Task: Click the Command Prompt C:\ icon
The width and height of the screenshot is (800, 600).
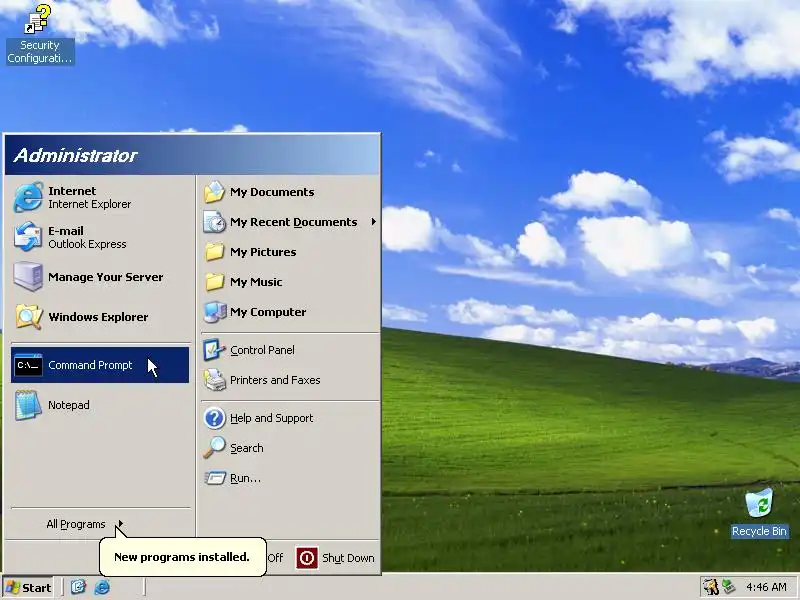Action: (28, 365)
